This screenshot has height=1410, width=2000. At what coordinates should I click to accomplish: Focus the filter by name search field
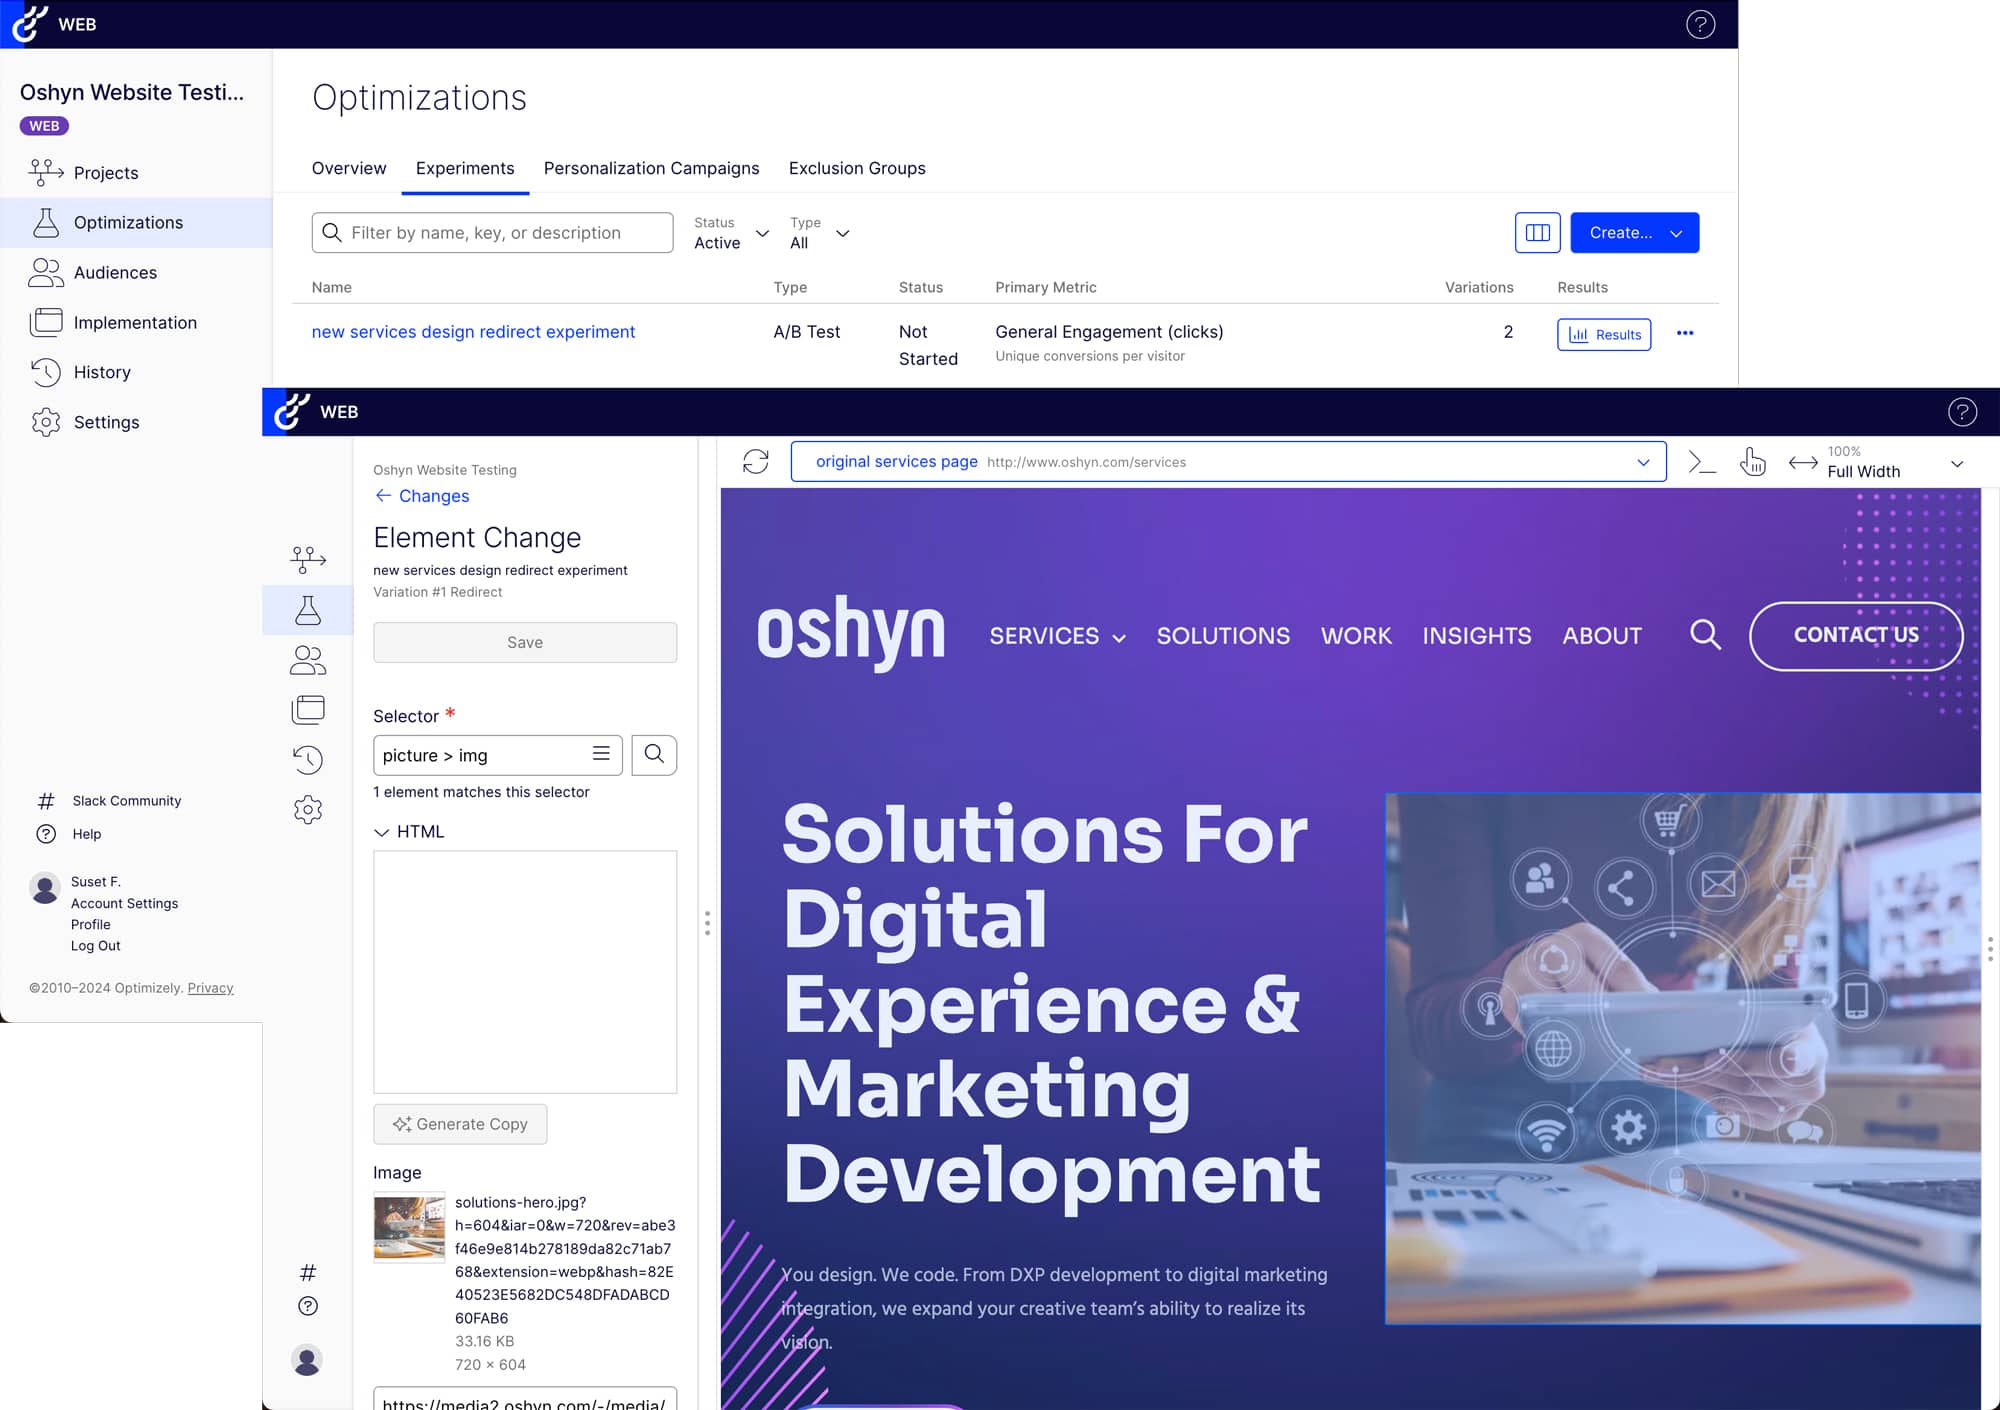[x=492, y=232]
